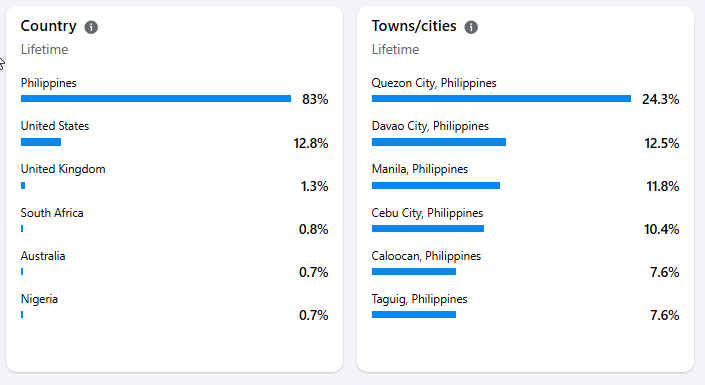Select the Philippines 83% bar
Image resolution: width=705 pixels, height=385 pixels.
click(156, 98)
